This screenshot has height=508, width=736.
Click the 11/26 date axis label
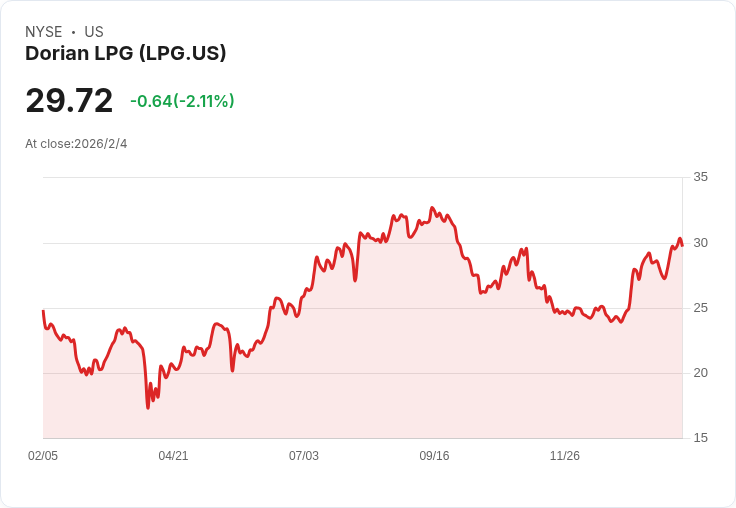pos(565,456)
